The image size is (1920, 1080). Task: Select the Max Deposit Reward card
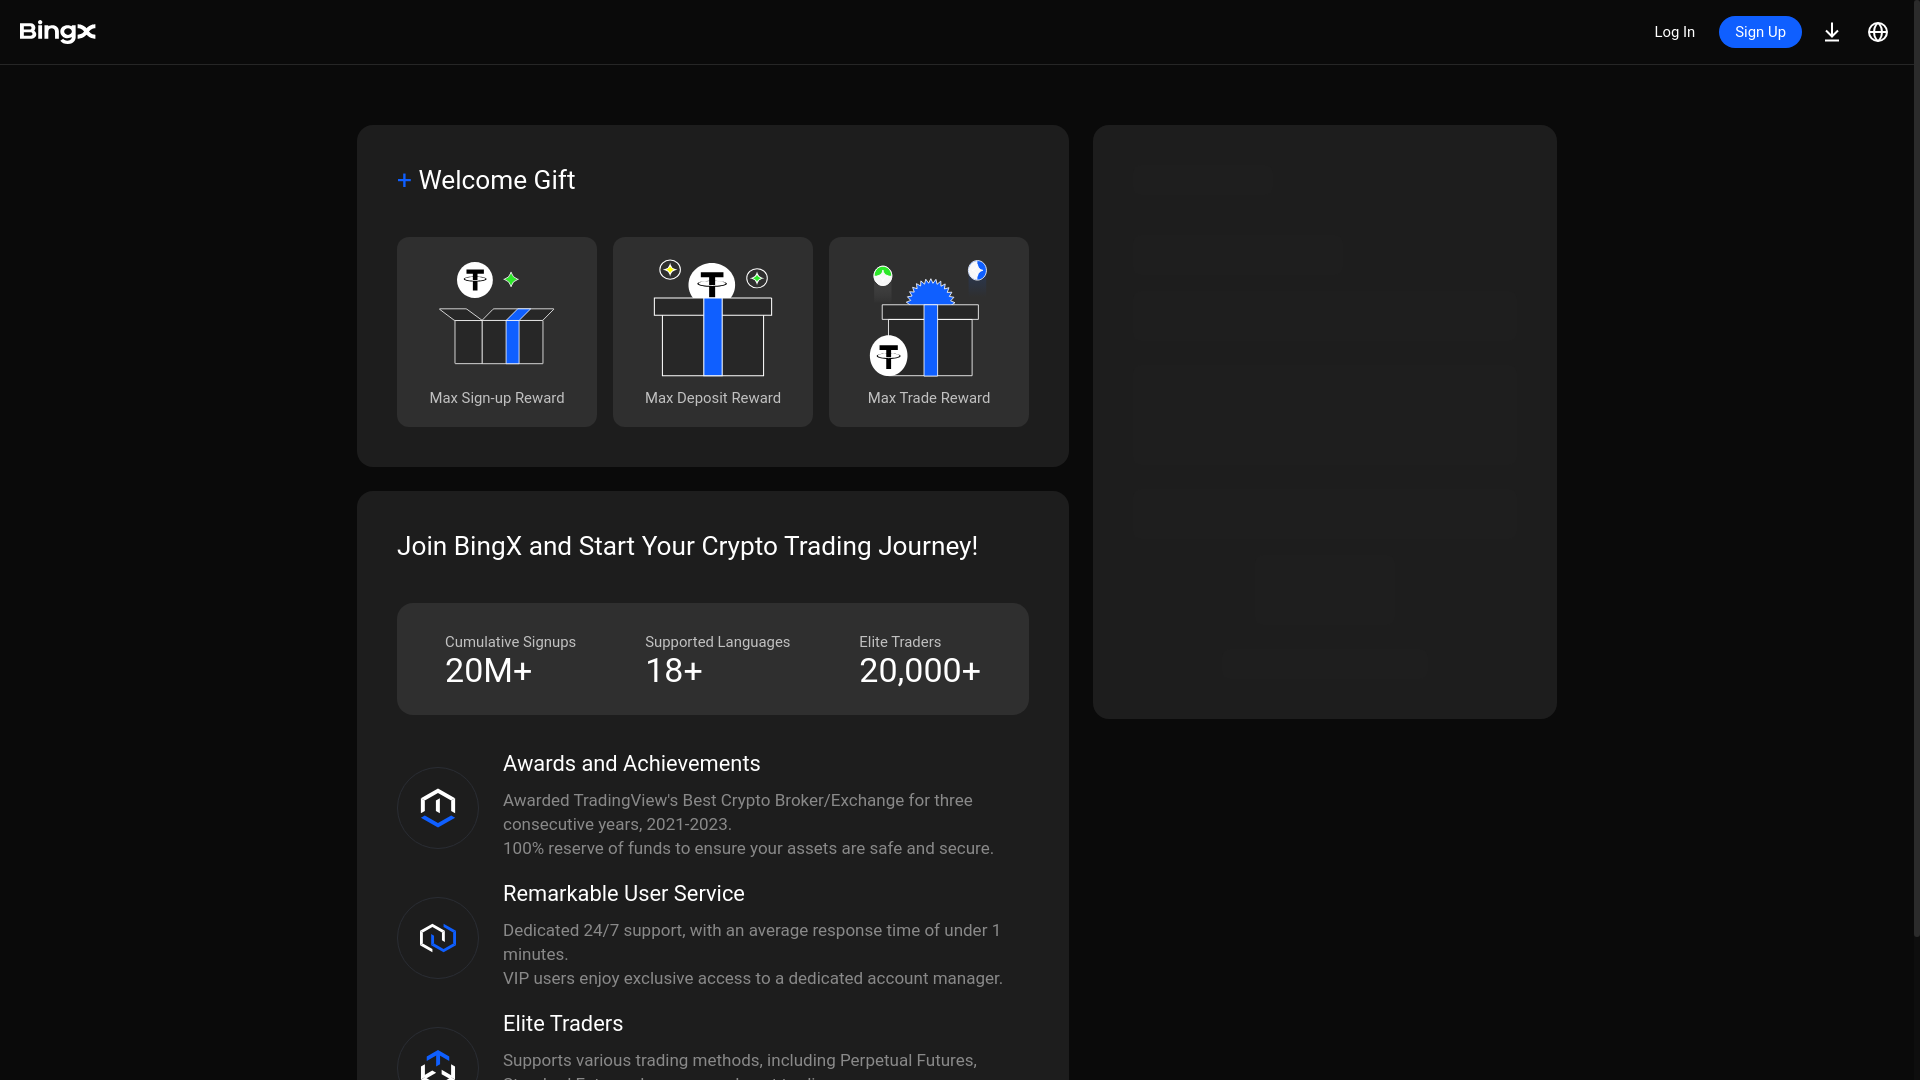(713, 332)
